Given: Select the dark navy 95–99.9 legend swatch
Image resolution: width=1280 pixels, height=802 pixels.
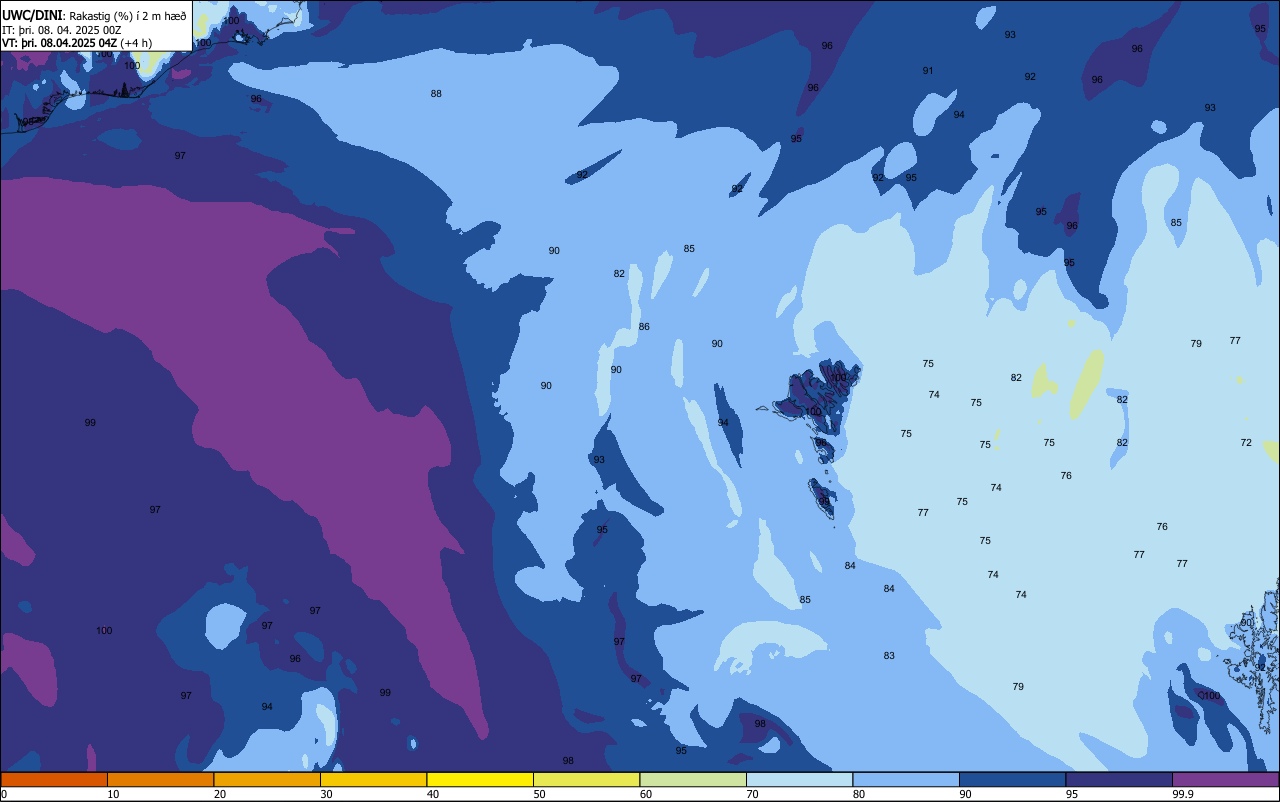Looking at the screenshot, I should [1119, 779].
